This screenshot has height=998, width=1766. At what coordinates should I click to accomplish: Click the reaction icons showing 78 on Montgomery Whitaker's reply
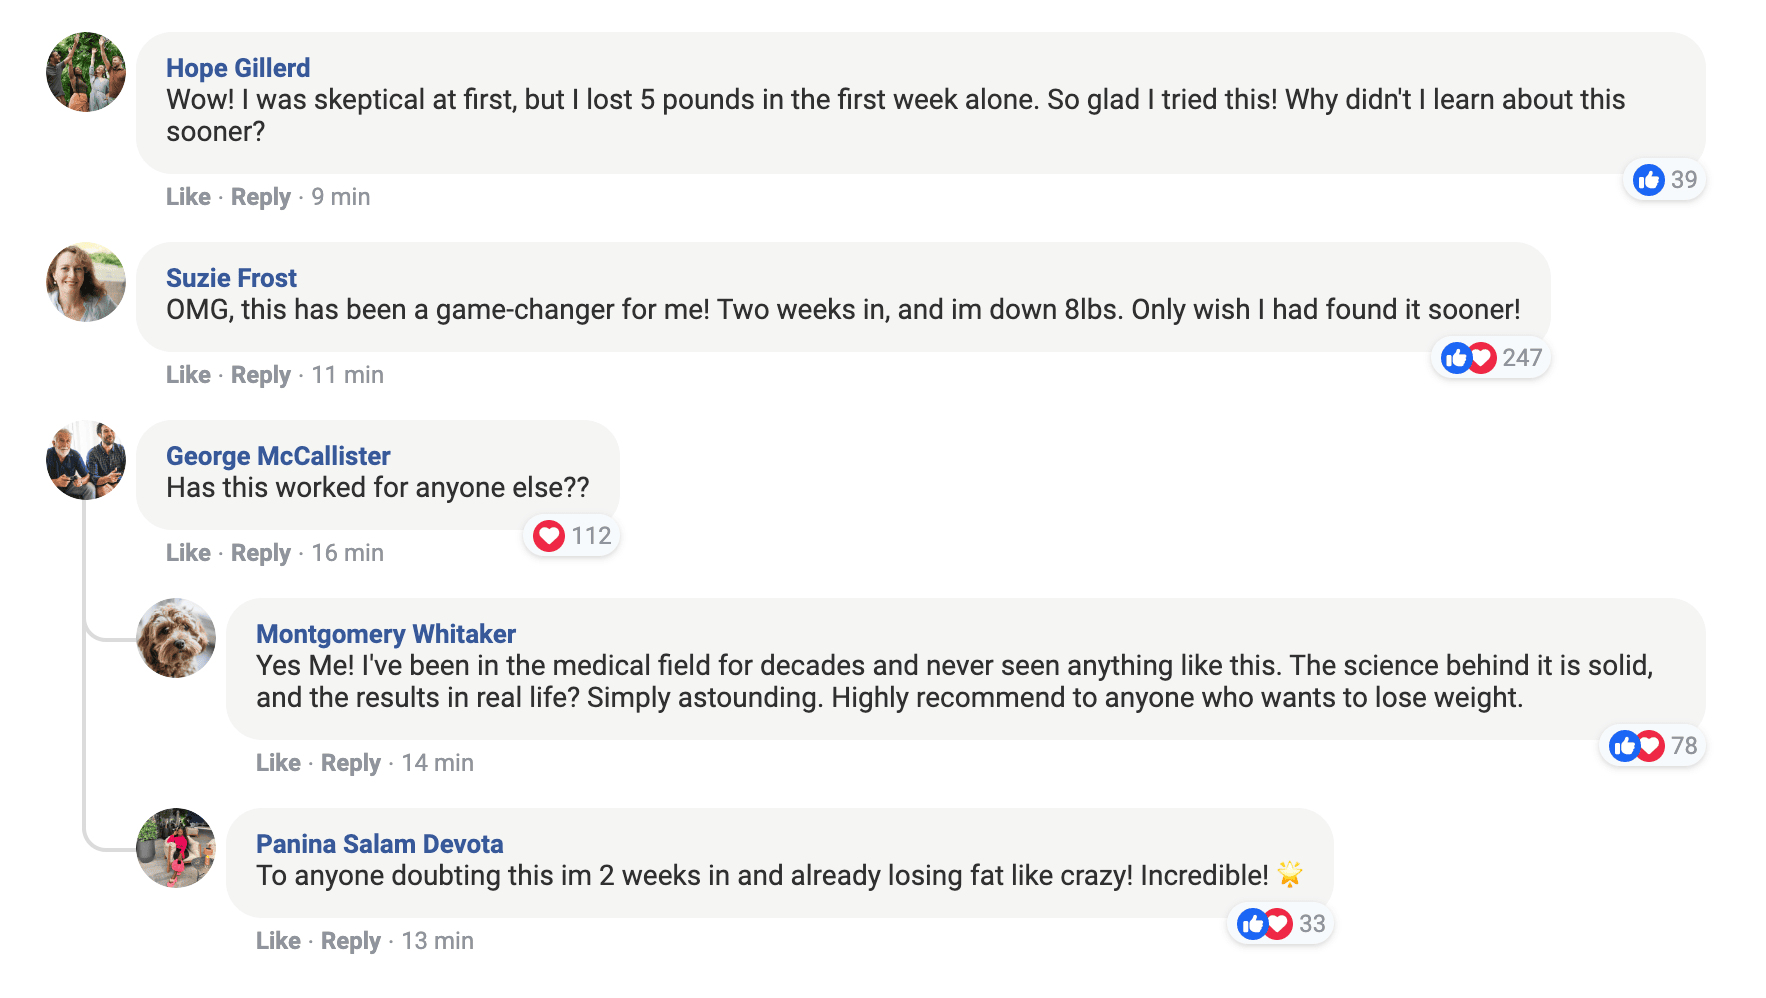[1636, 746]
